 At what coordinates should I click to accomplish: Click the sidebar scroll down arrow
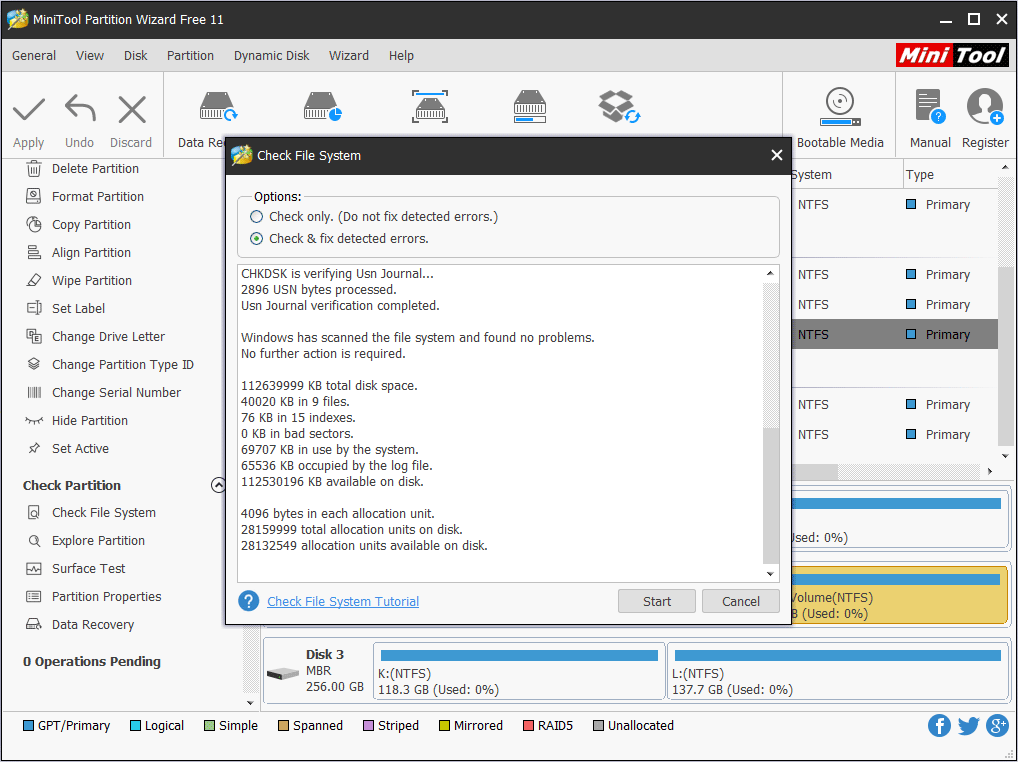point(251,703)
